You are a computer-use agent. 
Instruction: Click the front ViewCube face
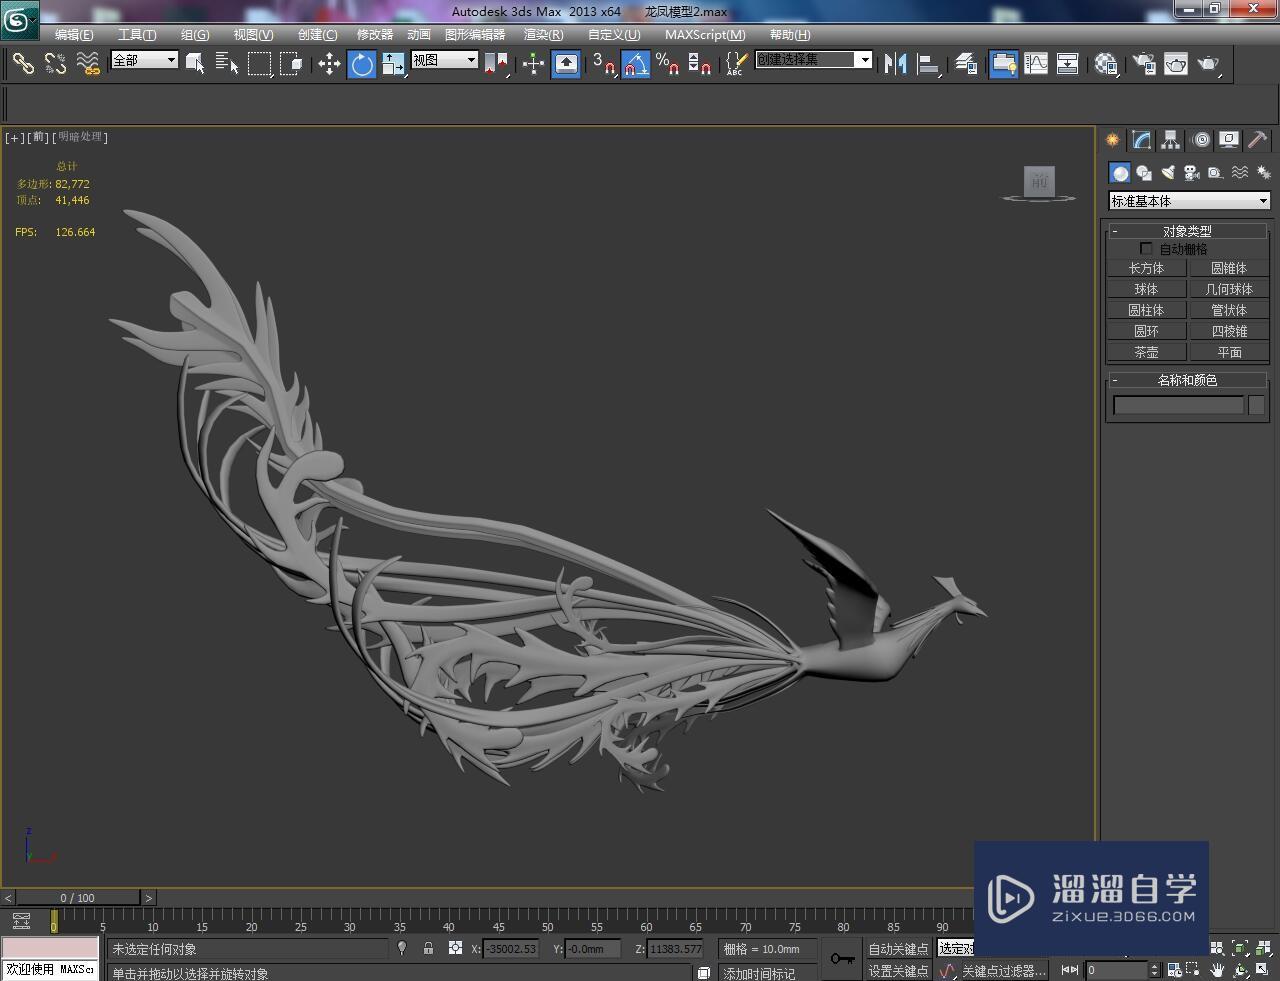tap(1040, 182)
